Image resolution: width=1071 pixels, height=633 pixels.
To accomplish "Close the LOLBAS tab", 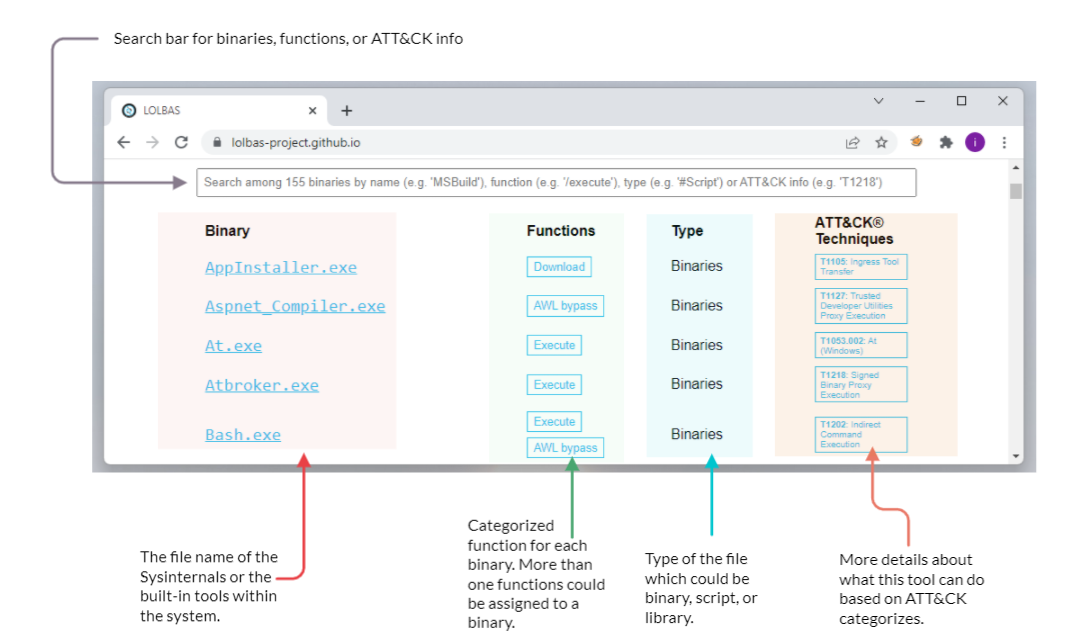I will (313, 111).
